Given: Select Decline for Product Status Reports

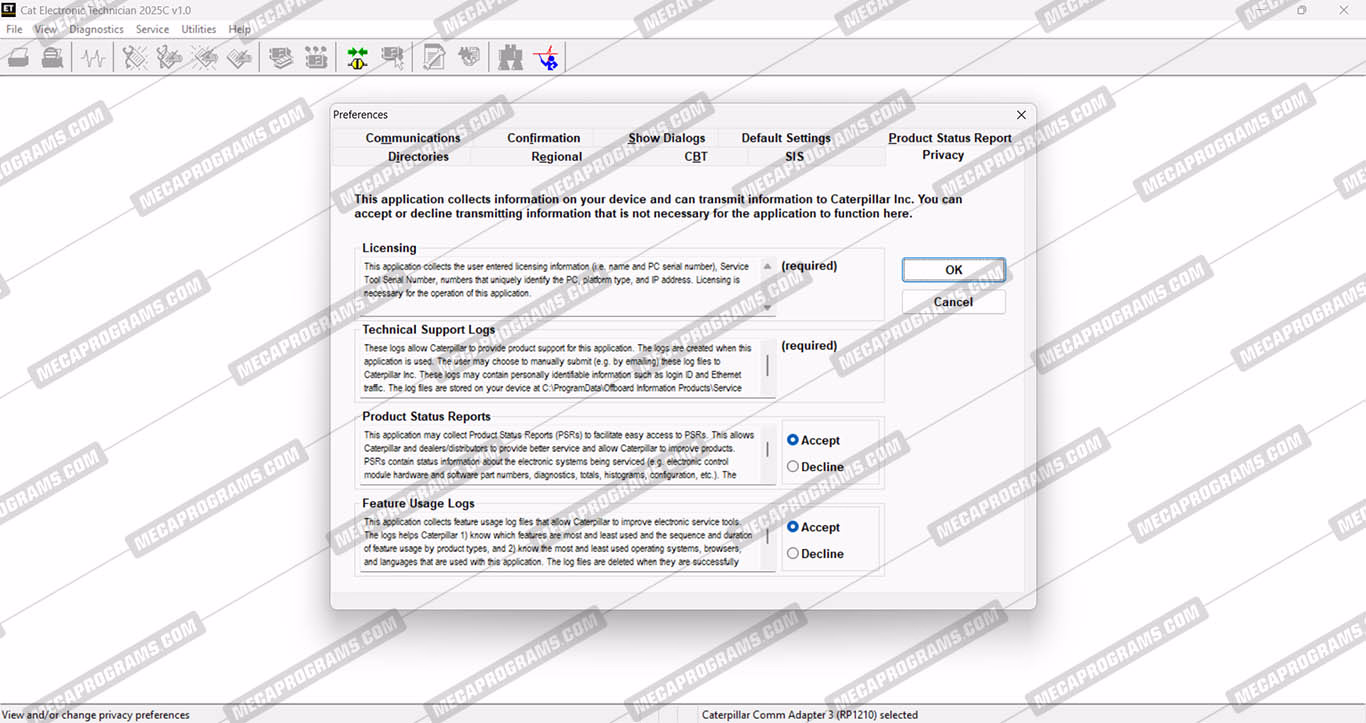Looking at the screenshot, I should [793, 466].
